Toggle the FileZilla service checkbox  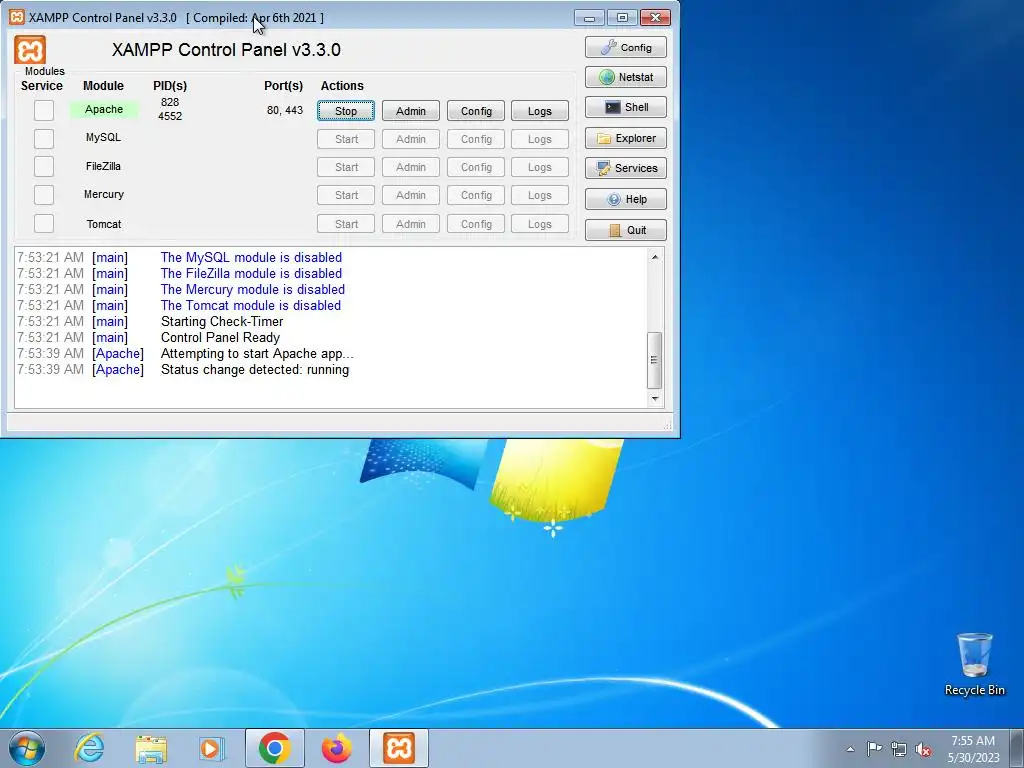[44, 167]
